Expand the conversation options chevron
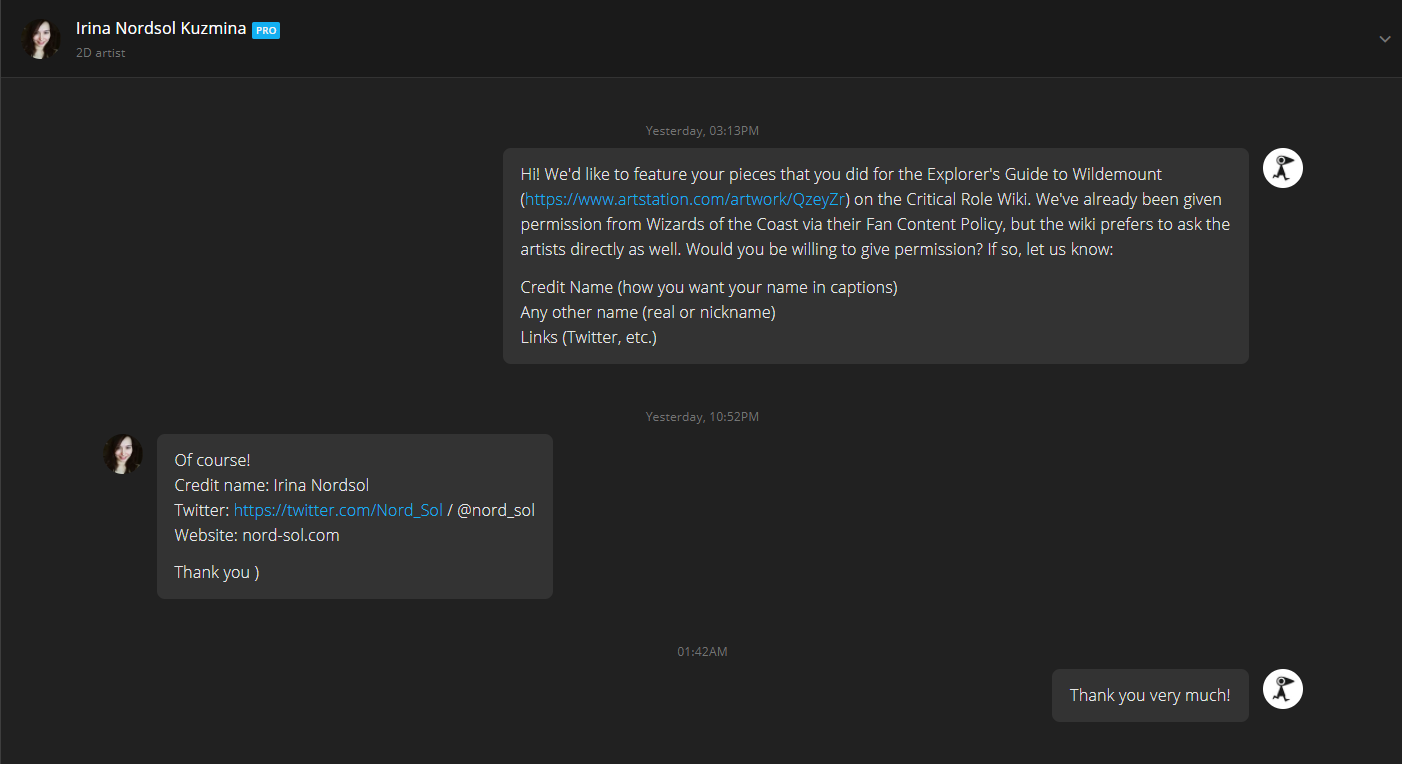 pos(1385,39)
